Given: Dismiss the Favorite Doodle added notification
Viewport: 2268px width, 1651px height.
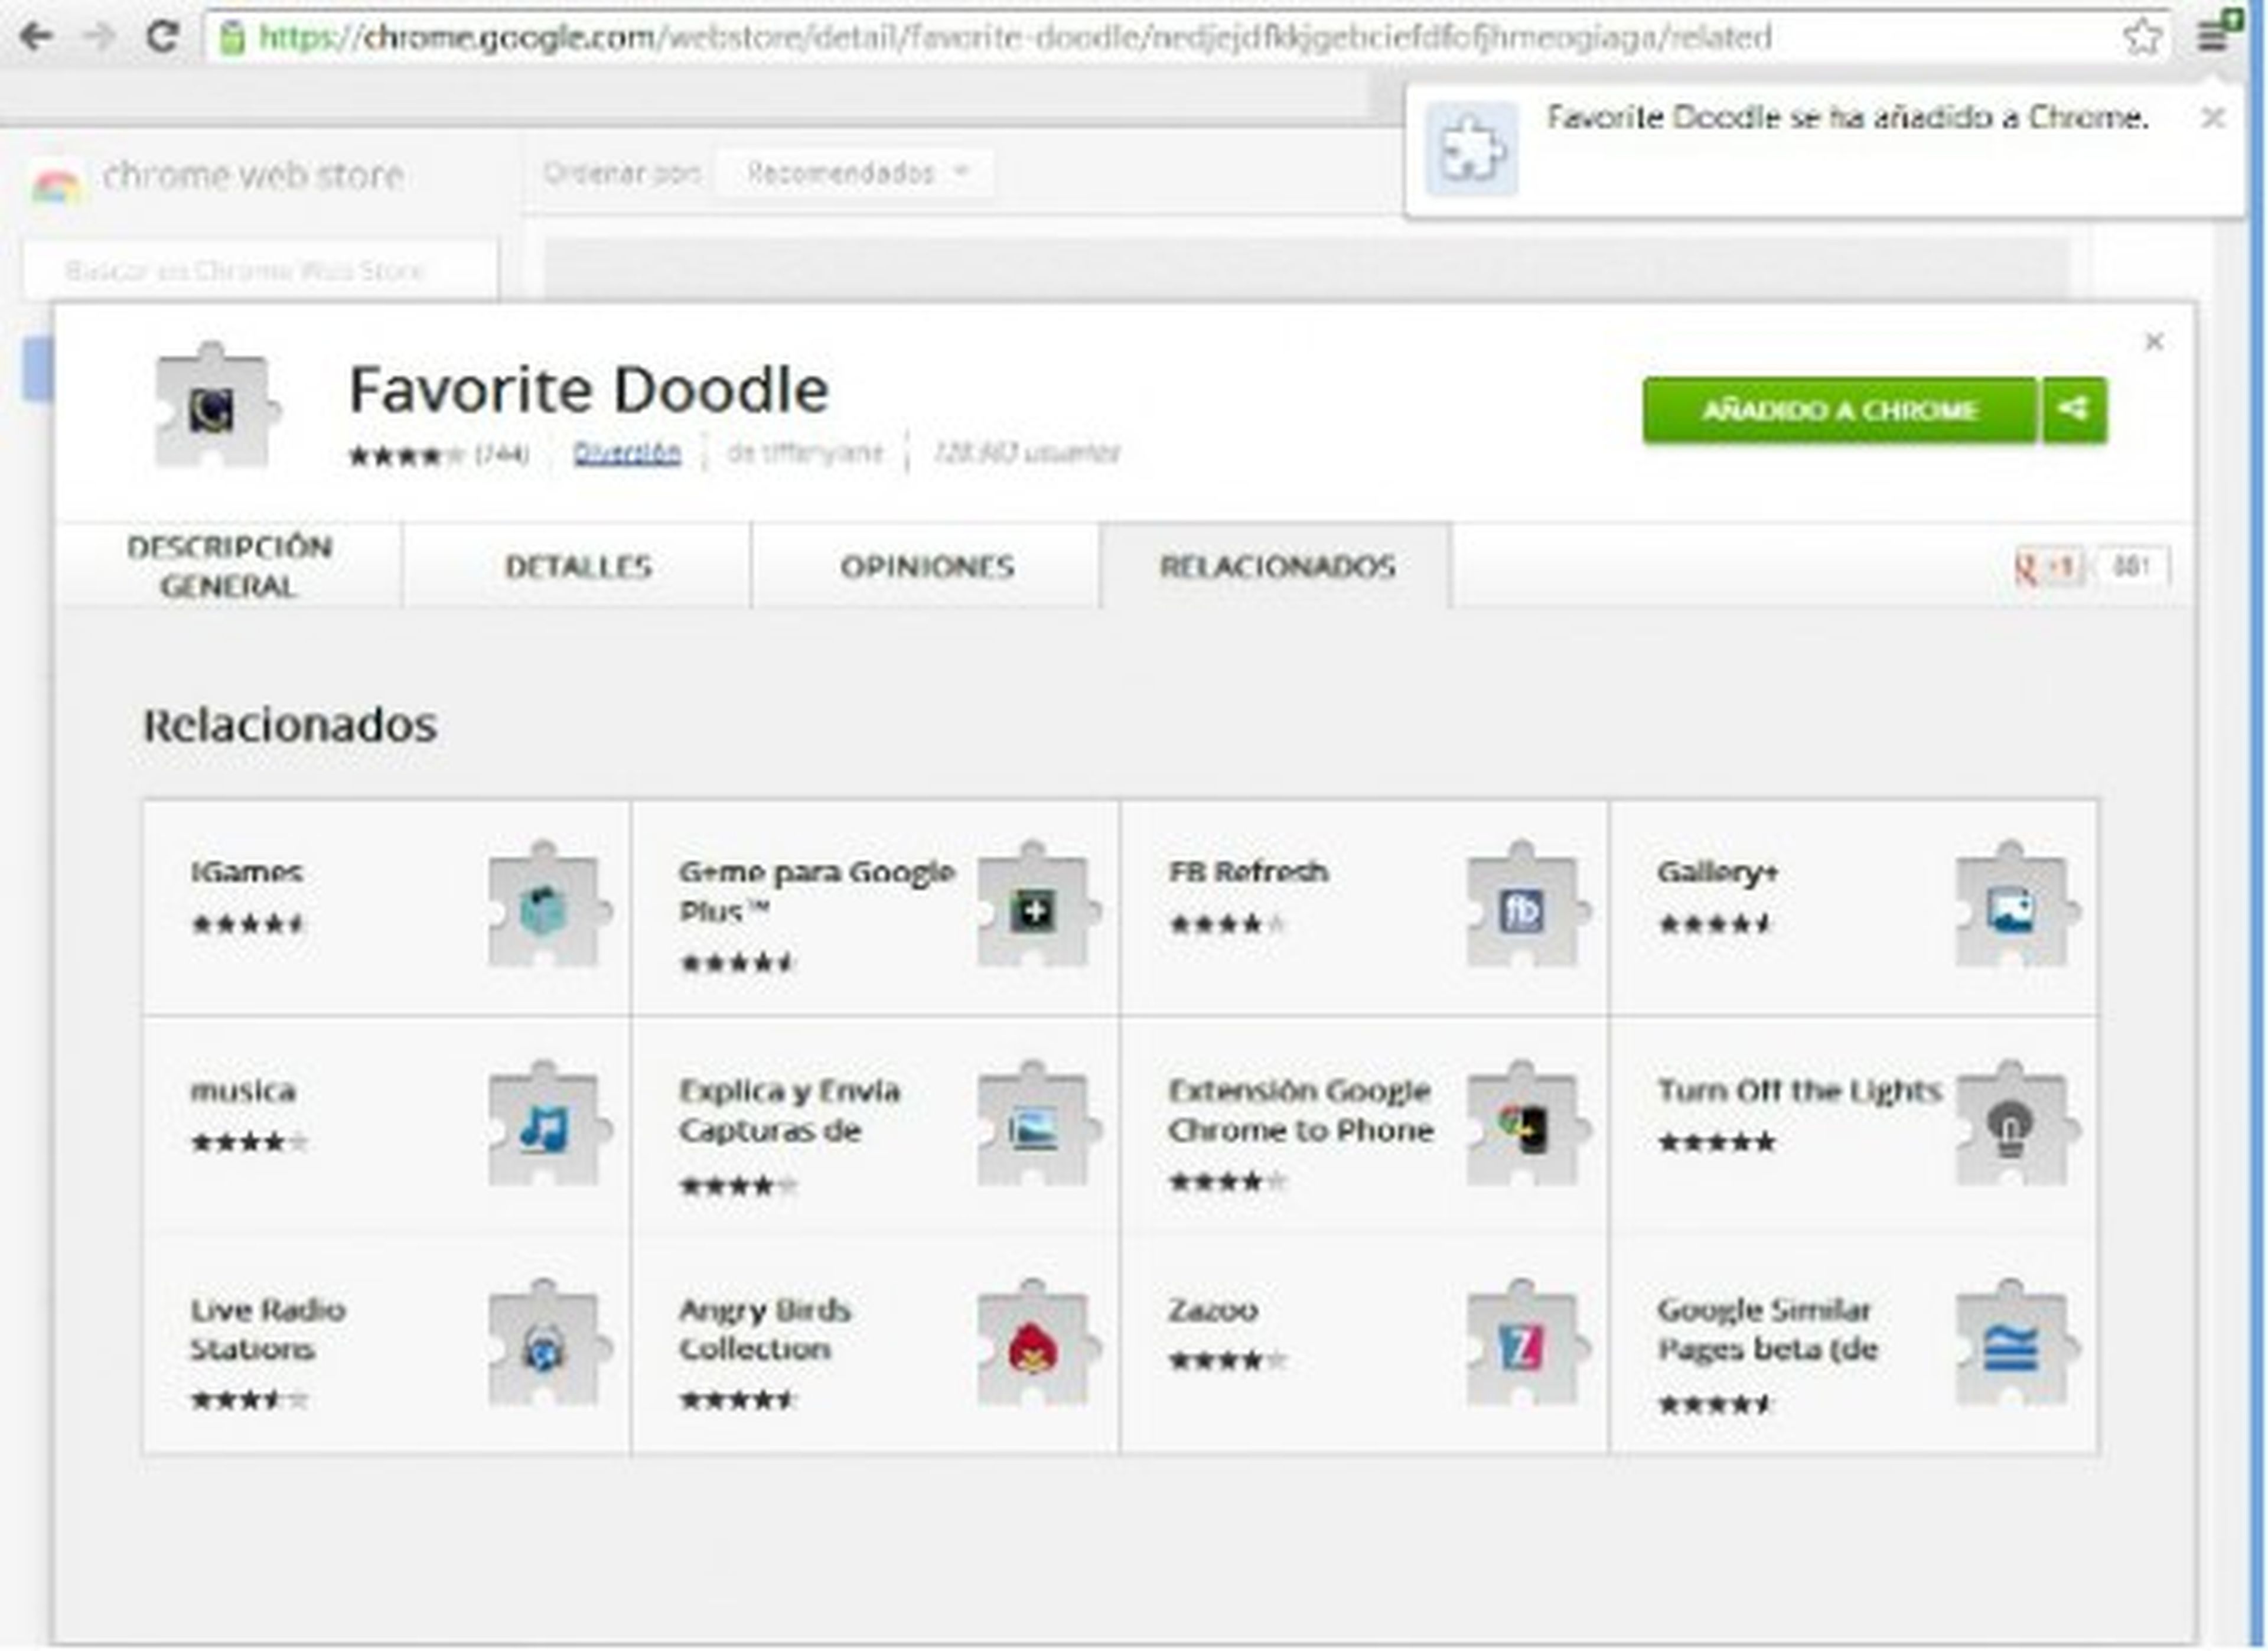Looking at the screenshot, I should coord(2212,118).
